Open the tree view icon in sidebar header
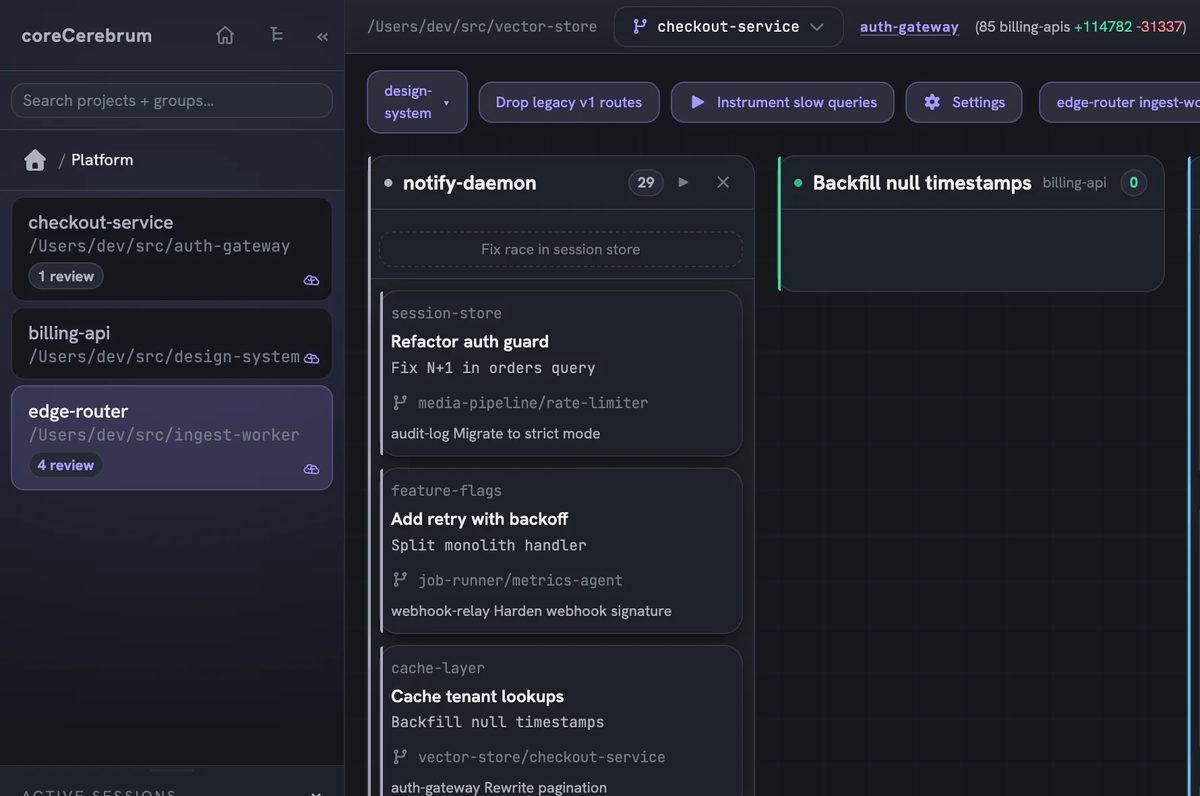1200x796 pixels. [276, 36]
